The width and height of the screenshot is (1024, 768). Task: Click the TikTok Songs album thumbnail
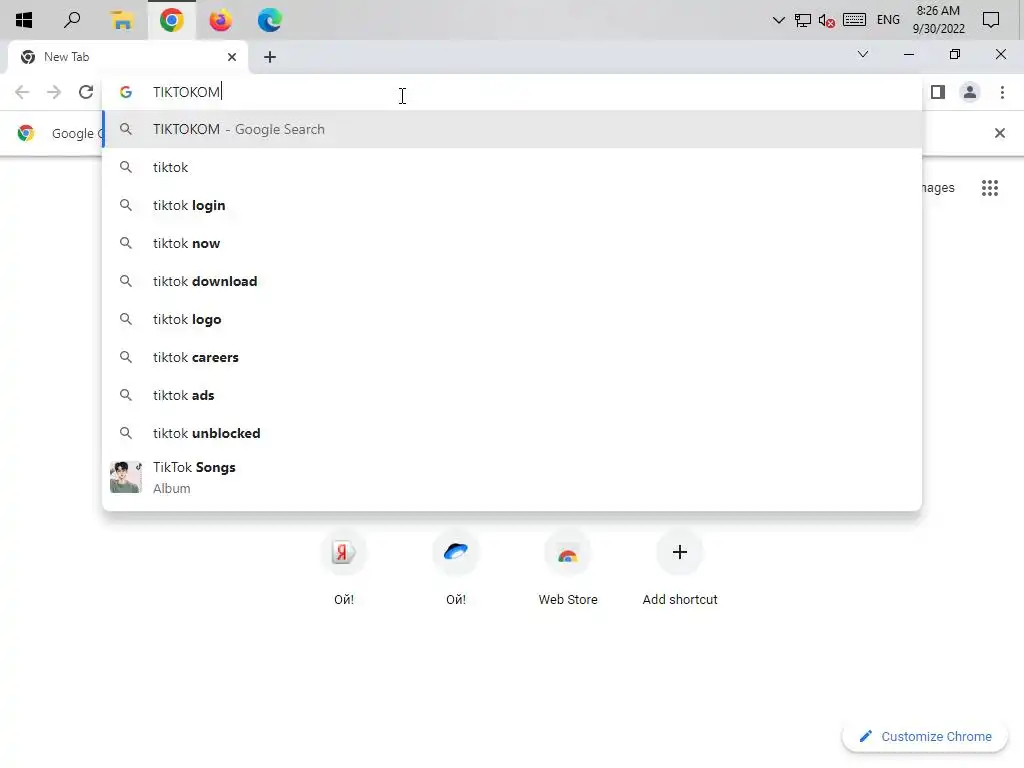point(125,477)
